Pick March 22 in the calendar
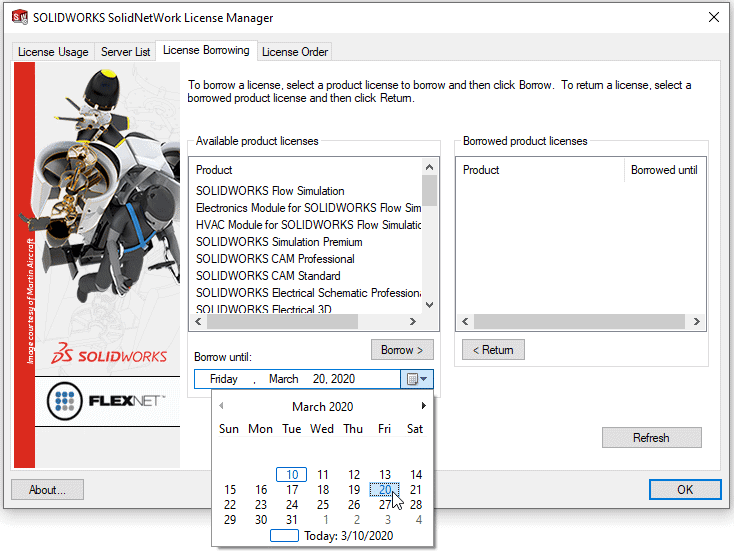The width and height of the screenshot is (734, 552). pyautogui.click(x=230, y=505)
